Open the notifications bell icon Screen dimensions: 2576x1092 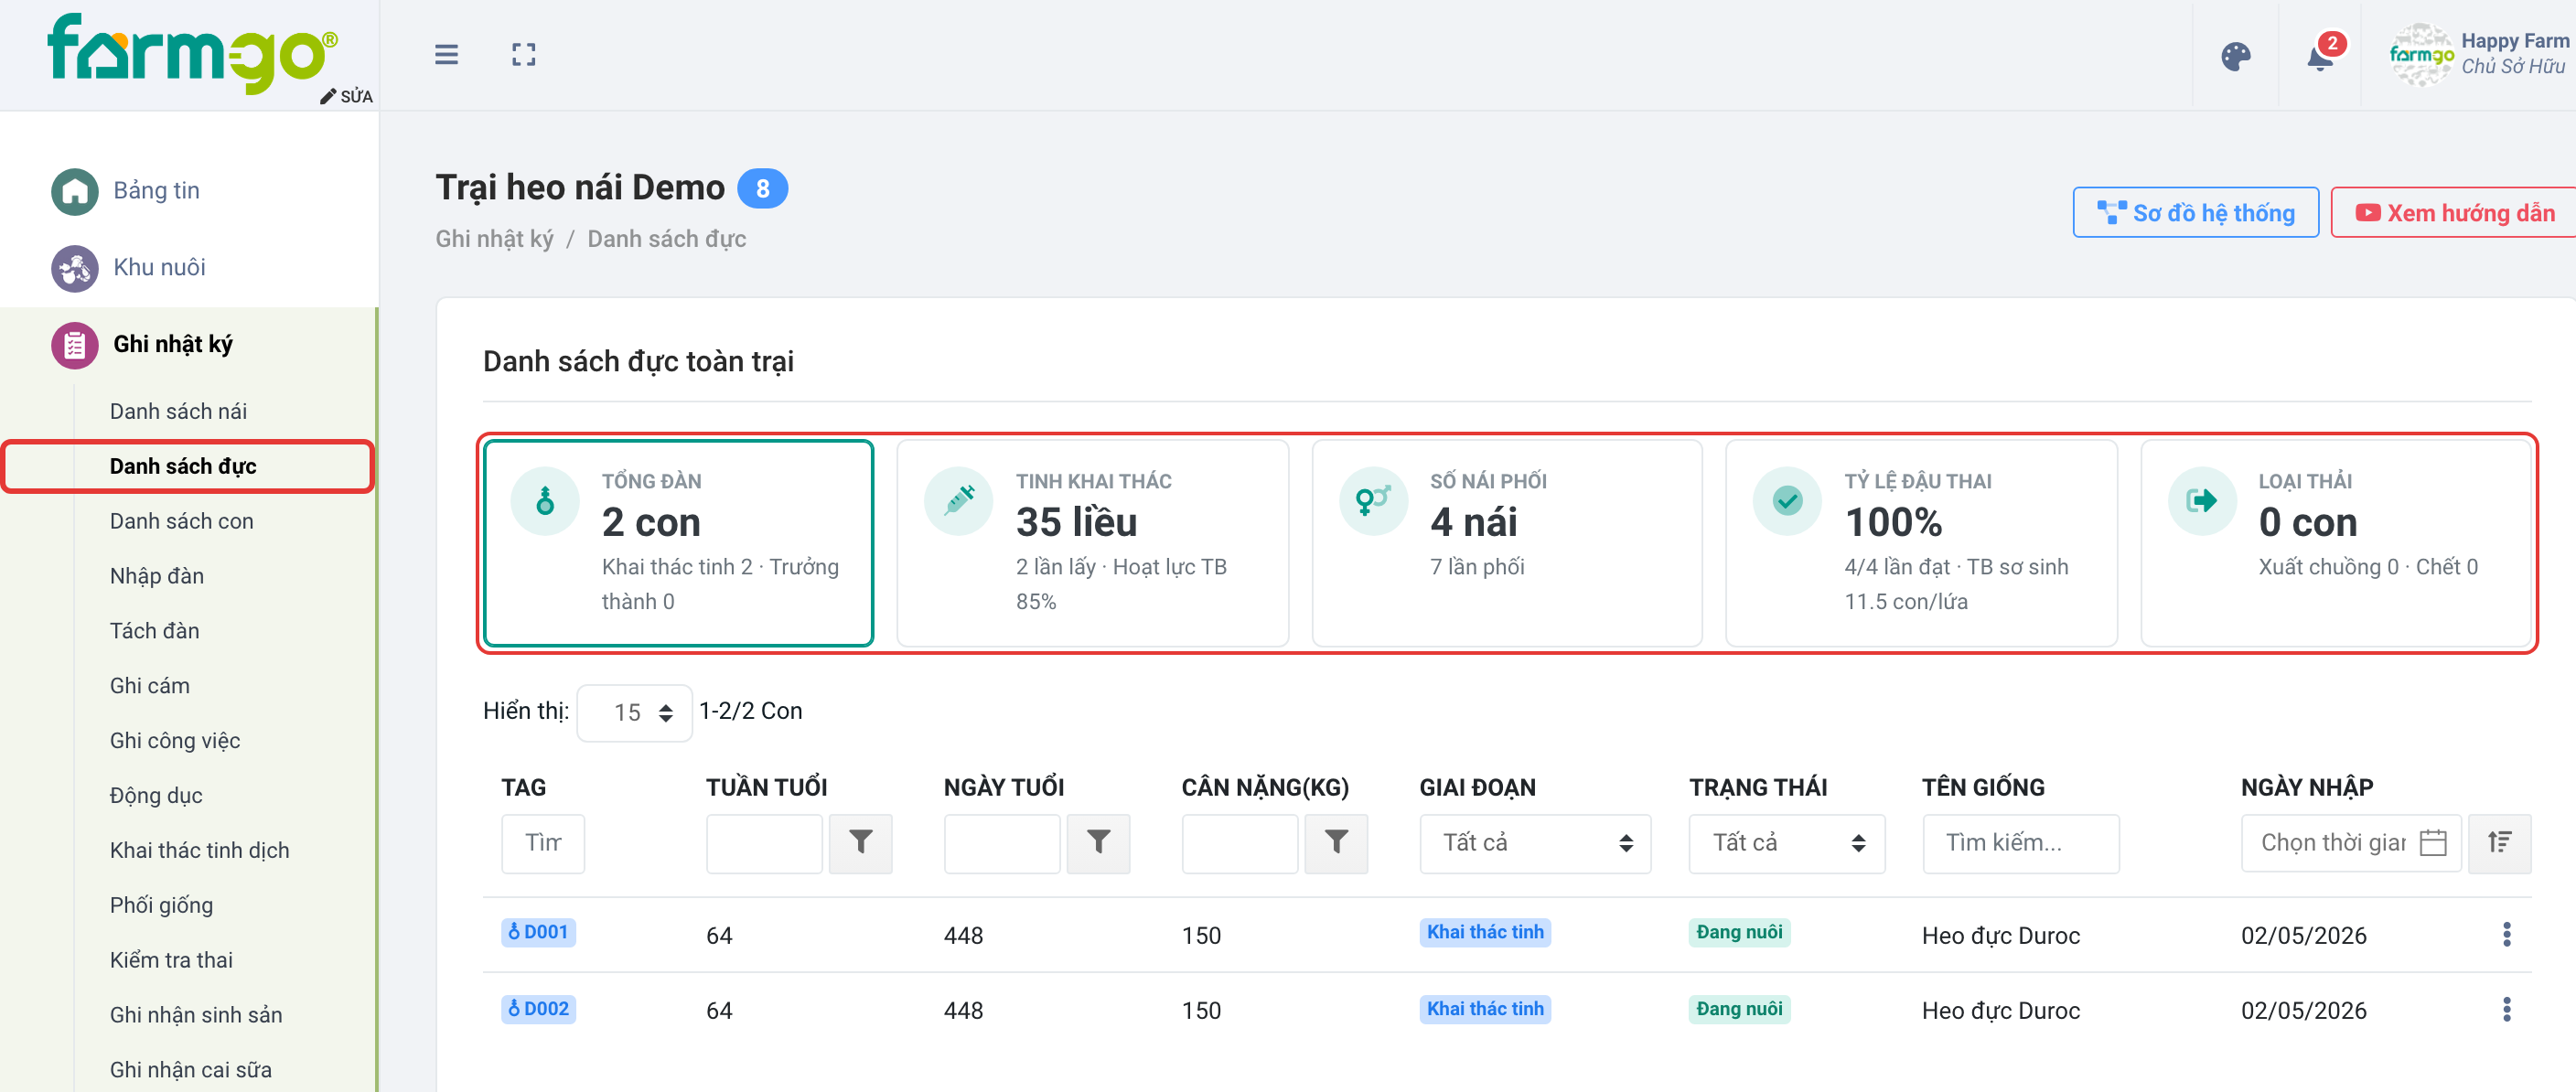(2320, 57)
